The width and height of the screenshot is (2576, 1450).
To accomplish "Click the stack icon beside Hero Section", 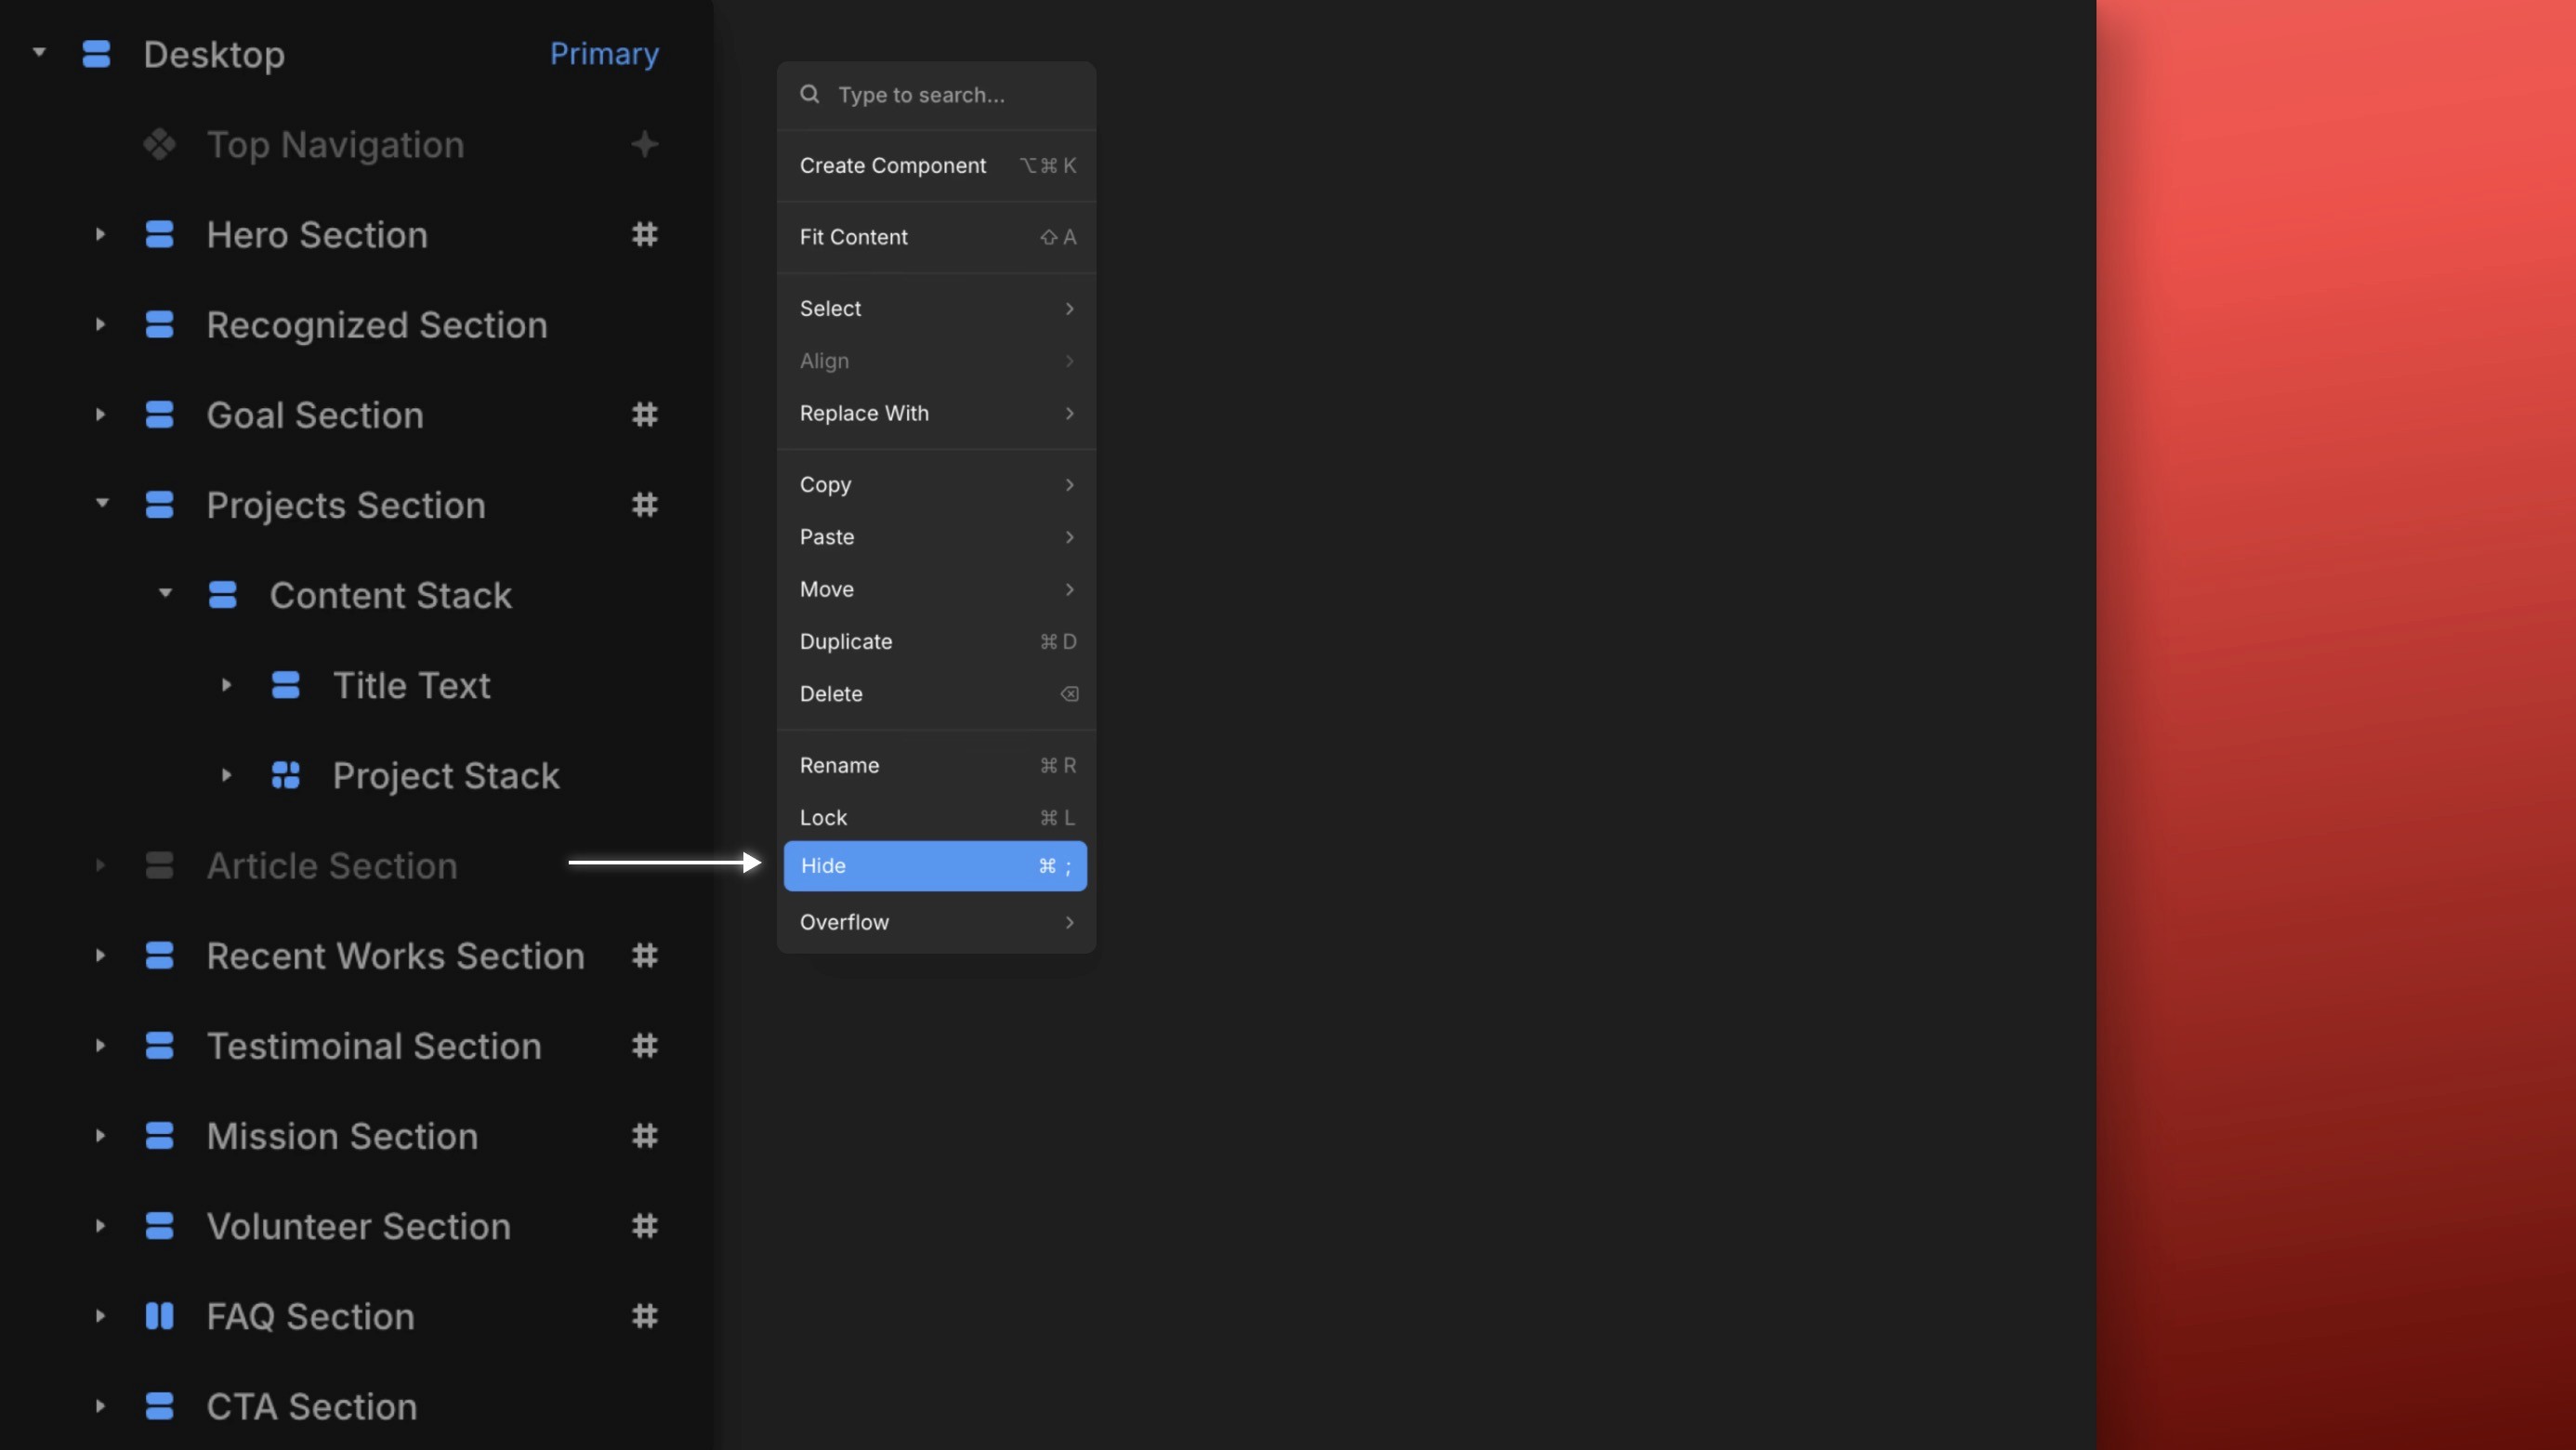I will 159,235.
